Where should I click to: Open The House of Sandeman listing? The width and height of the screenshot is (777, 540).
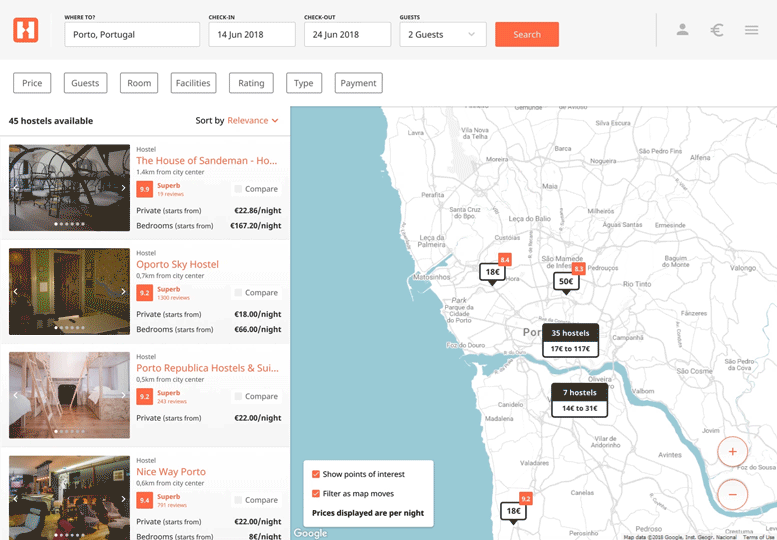click(x=207, y=161)
